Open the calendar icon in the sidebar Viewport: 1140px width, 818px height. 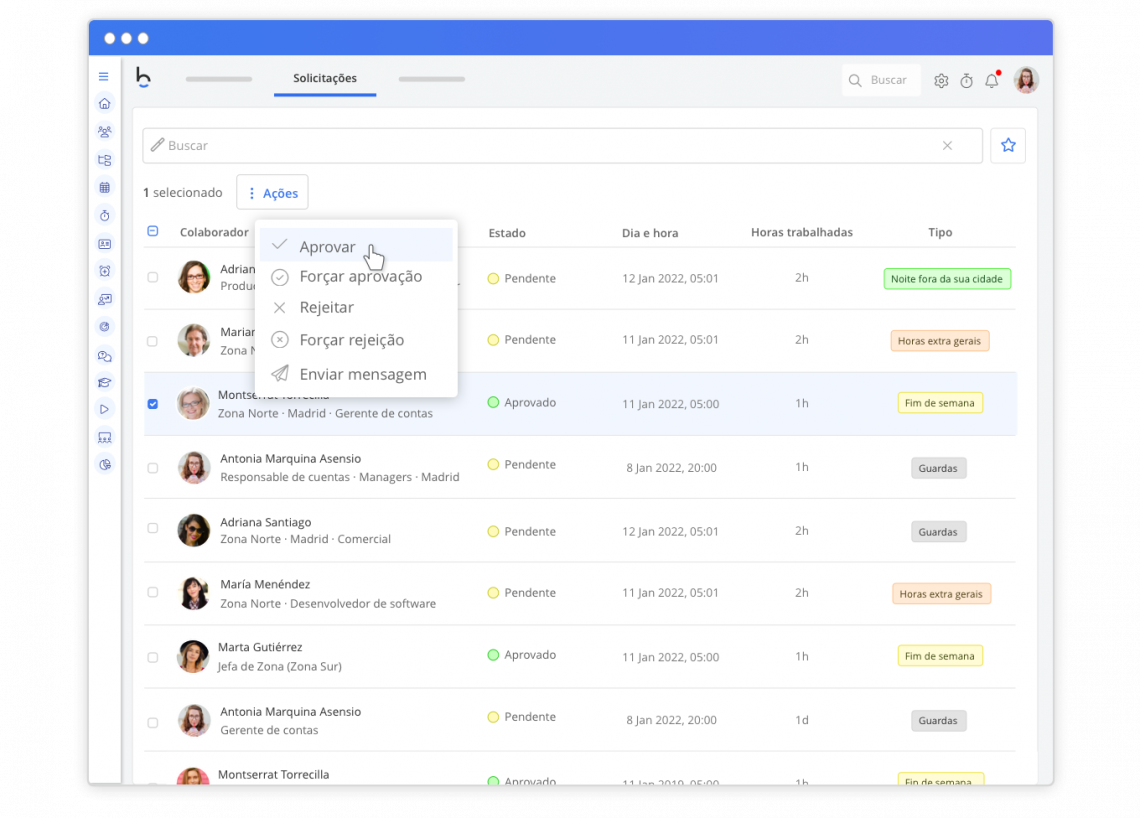tap(104, 187)
